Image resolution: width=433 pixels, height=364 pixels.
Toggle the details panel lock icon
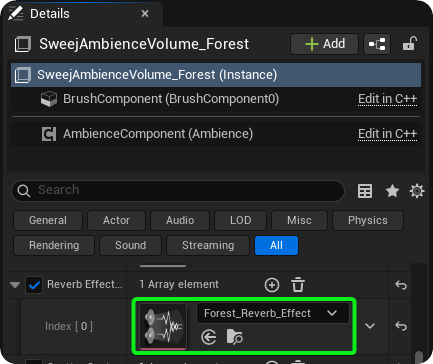(x=409, y=44)
